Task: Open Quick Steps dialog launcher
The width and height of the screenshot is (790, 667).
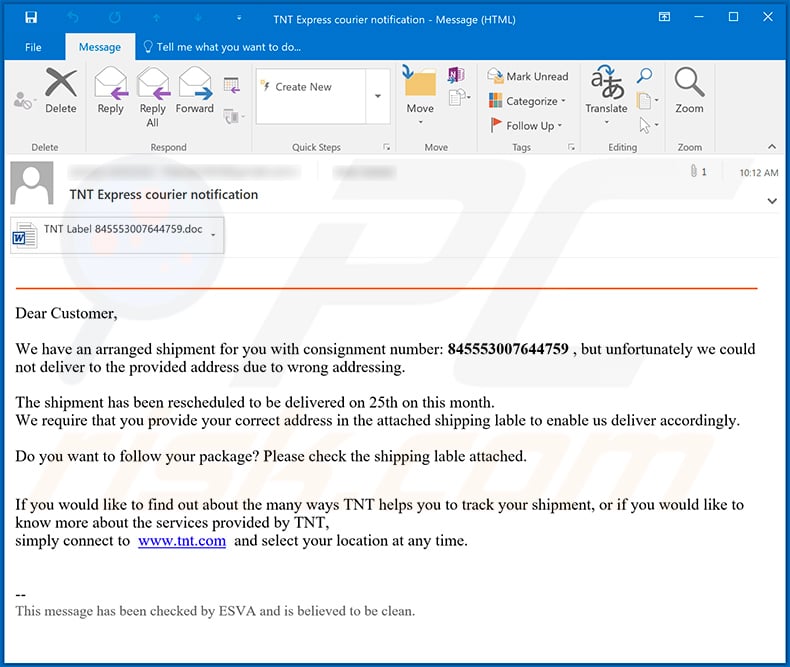Action: [x=386, y=147]
